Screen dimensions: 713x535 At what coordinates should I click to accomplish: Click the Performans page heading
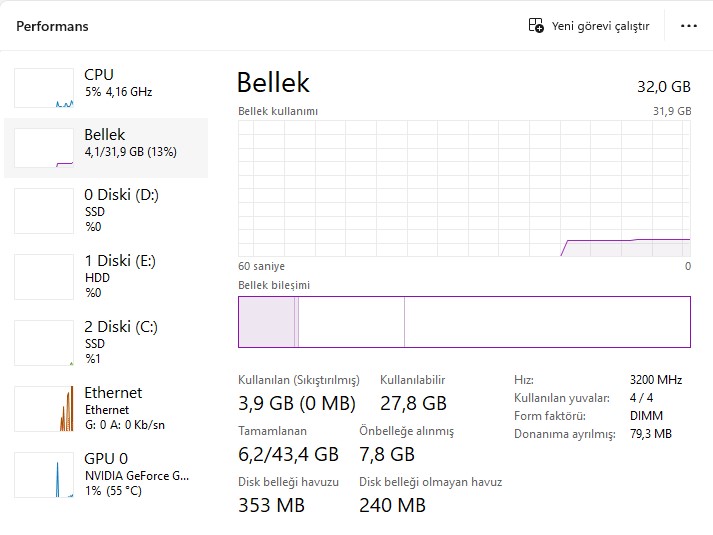pyautogui.click(x=52, y=26)
